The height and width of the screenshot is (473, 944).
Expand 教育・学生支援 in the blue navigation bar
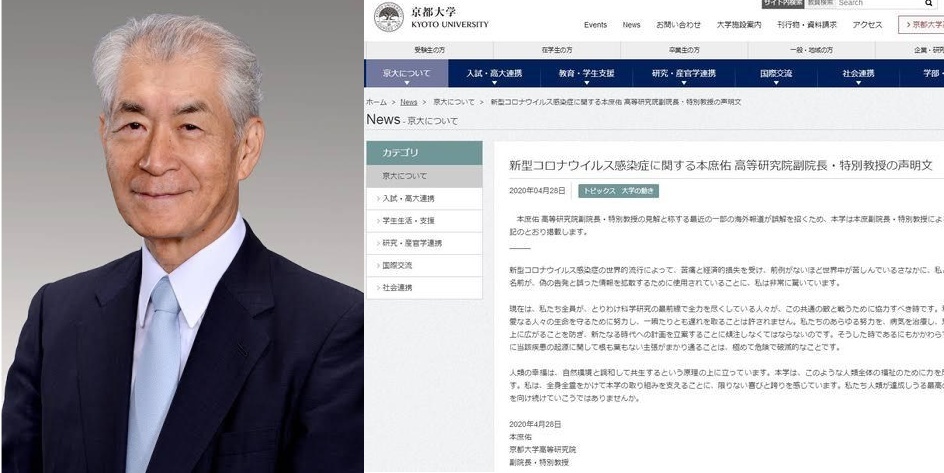pyautogui.click(x=586, y=74)
